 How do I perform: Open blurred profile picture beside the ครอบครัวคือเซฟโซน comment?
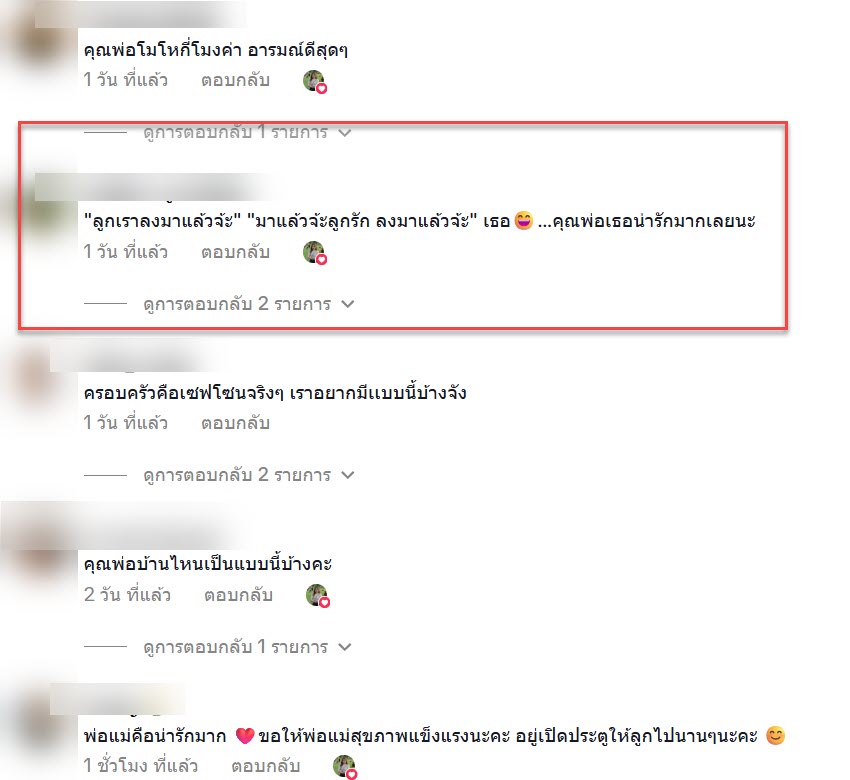tap(33, 379)
